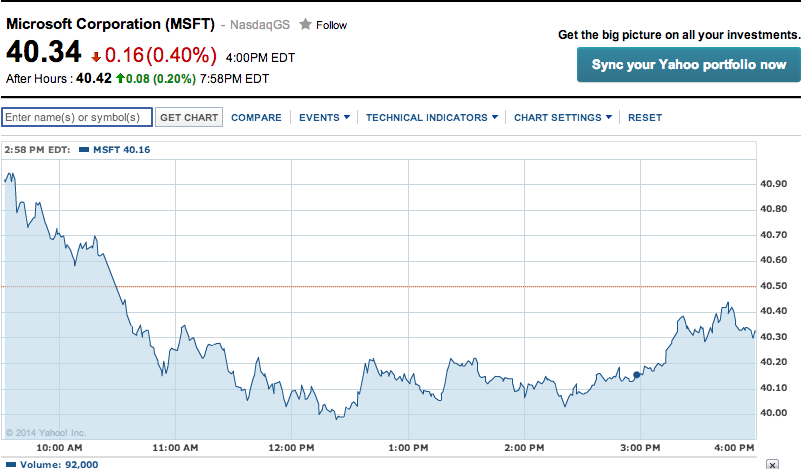
Task: Click the Microsoft Corporation (MSFT) title
Action: (110, 24)
